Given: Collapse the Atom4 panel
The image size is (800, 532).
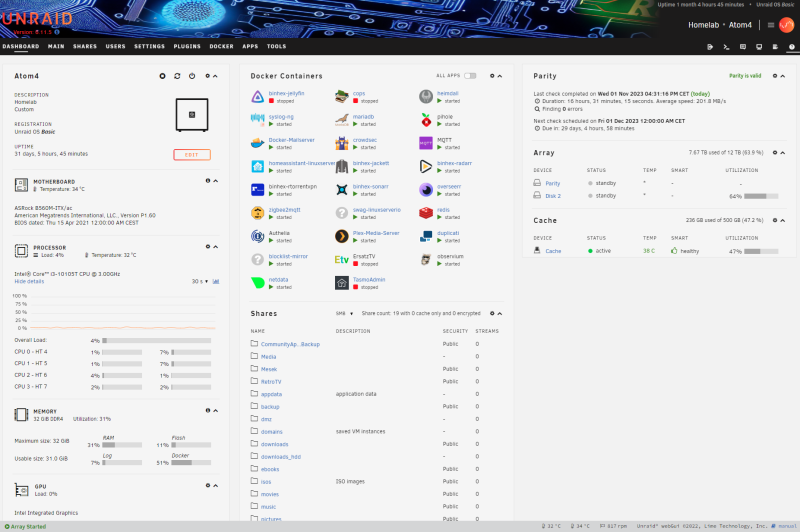Looking at the screenshot, I should [x=215, y=76].
